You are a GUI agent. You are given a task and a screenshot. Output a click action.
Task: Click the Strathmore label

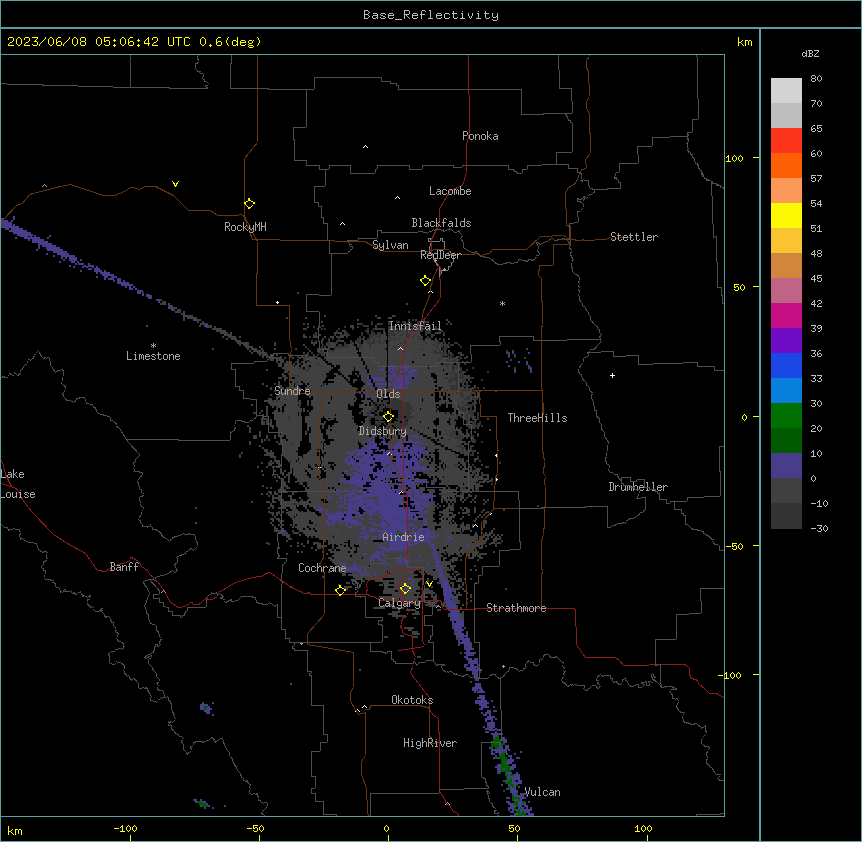[x=516, y=608]
